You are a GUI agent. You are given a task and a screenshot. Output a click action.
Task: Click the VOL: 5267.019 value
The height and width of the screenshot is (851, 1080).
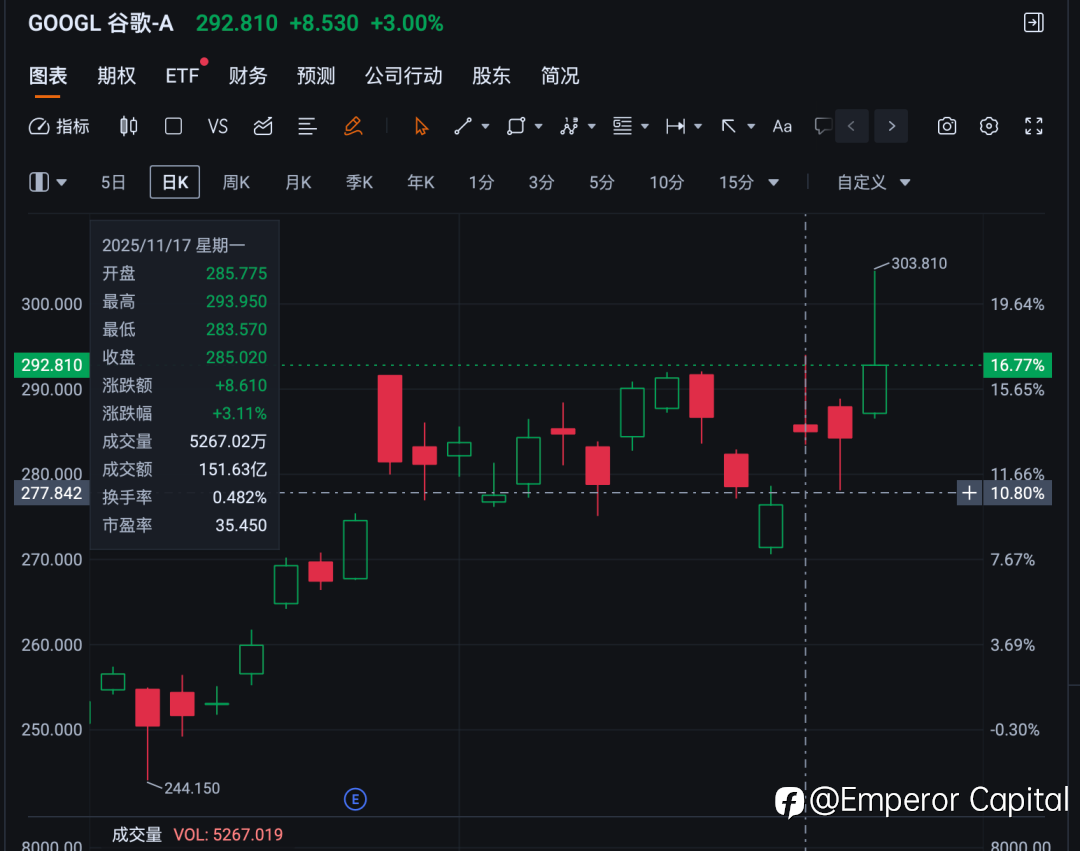pos(228,834)
